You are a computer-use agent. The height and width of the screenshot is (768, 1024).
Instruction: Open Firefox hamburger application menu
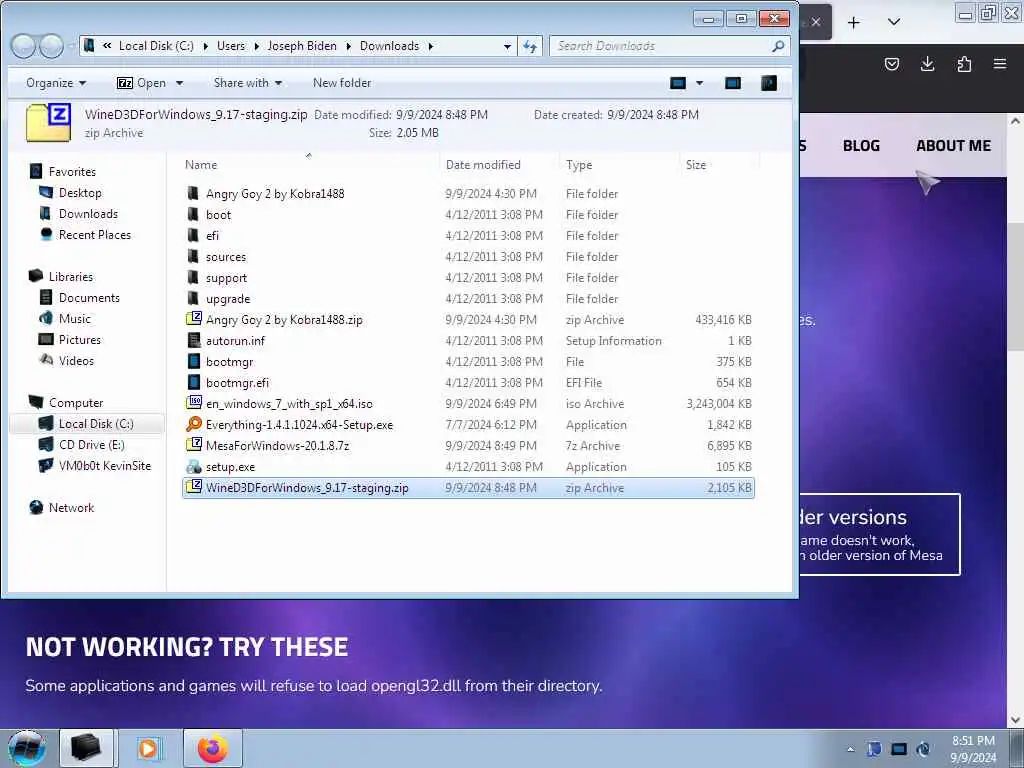click(x=1000, y=64)
